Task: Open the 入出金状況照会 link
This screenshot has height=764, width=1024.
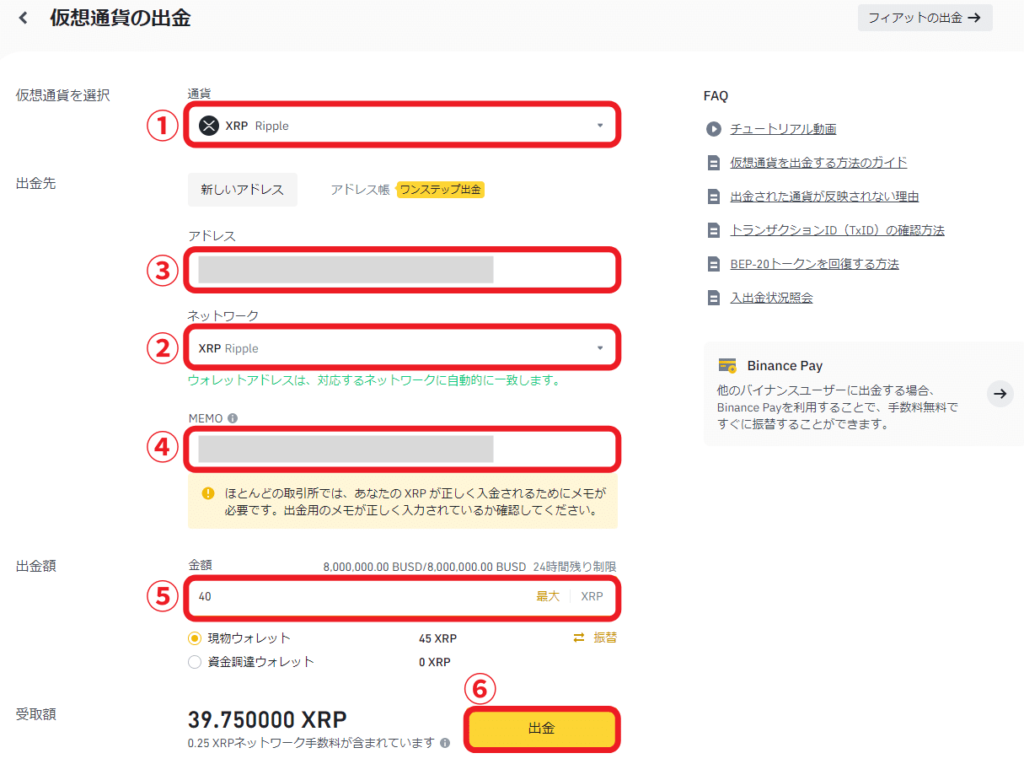Action: coord(771,298)
